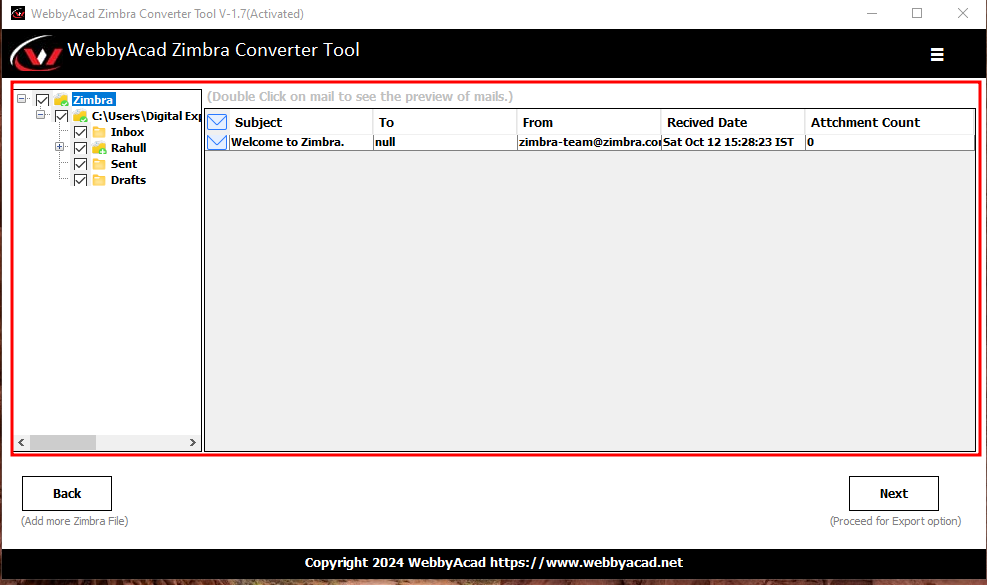Viewport: 987px width, 585px height.
Task: Uncheck the C:\Users\Digital path checkbox
Action: tap(61, 116)
